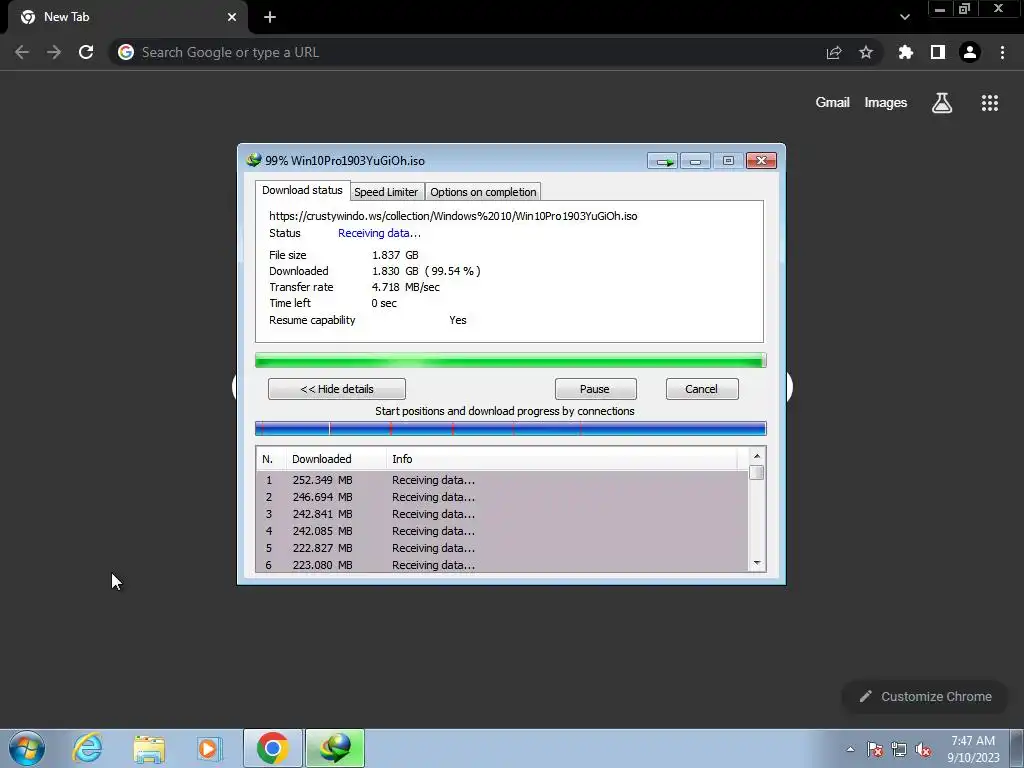Open the tab search chevron

click(x=904, y=17)
